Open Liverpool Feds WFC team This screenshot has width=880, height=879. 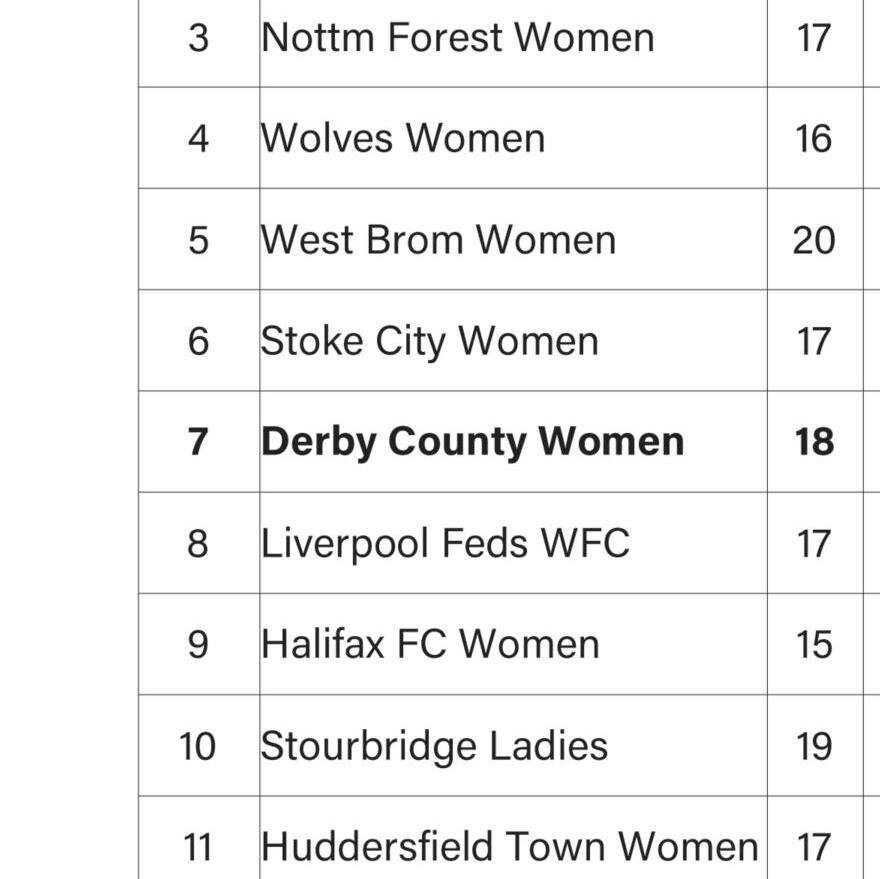(x=445, y=543)
